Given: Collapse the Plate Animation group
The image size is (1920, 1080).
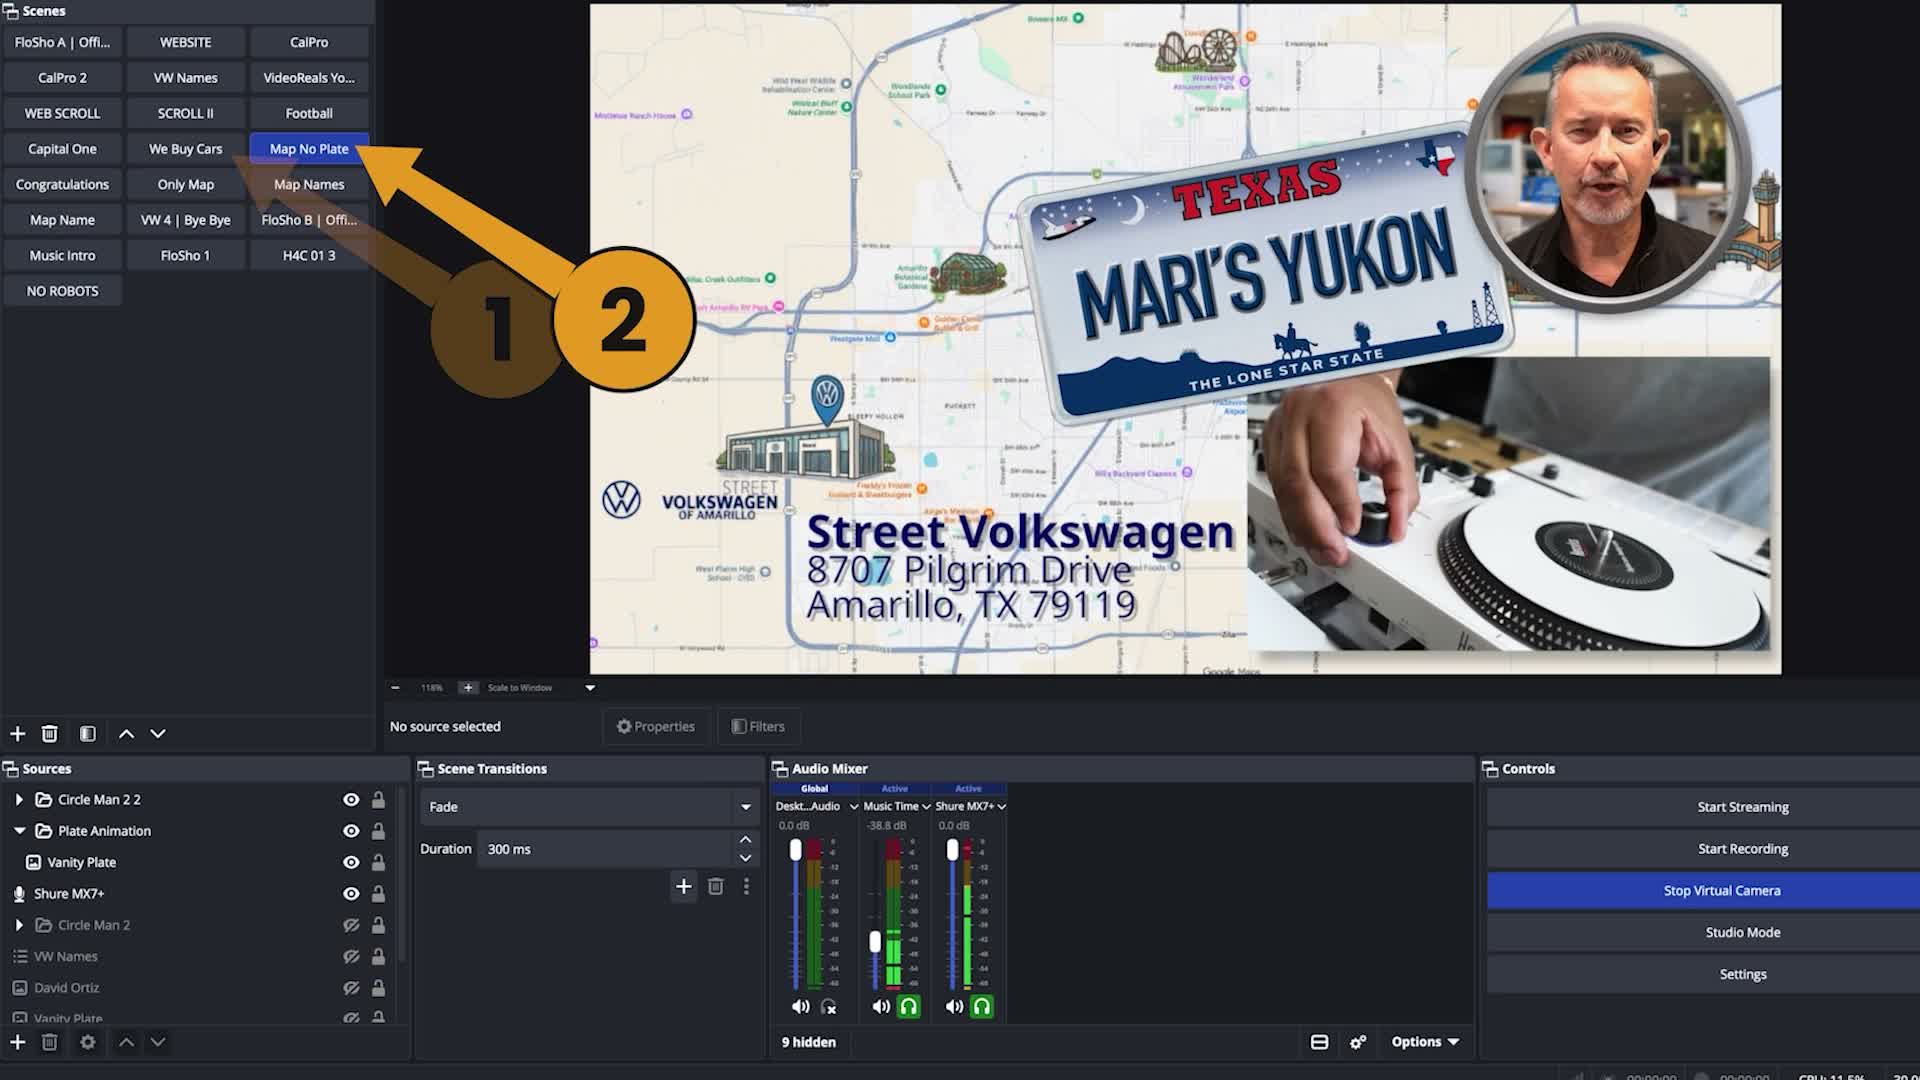Looking at the screenshot, I should (19, 831).
